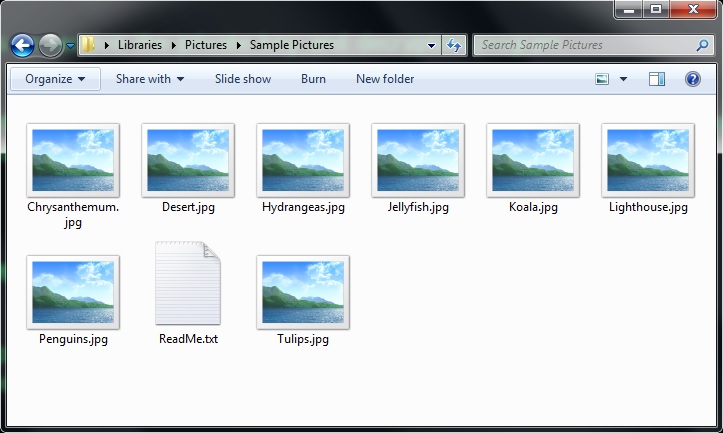
Task: Close the Sample Pictures window
Action: [693, 9]
